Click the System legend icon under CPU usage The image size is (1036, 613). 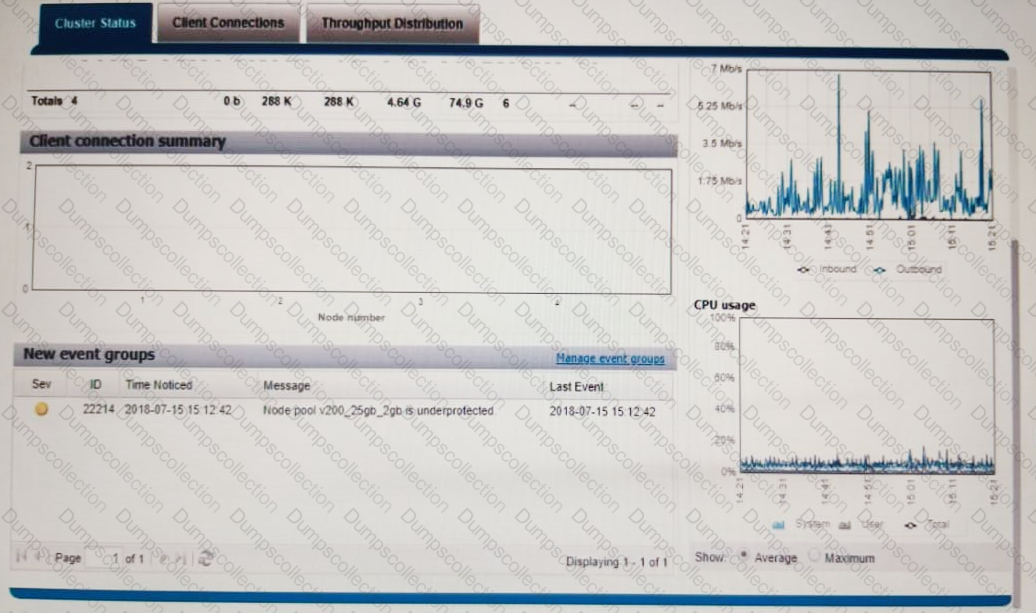(779, 523)
